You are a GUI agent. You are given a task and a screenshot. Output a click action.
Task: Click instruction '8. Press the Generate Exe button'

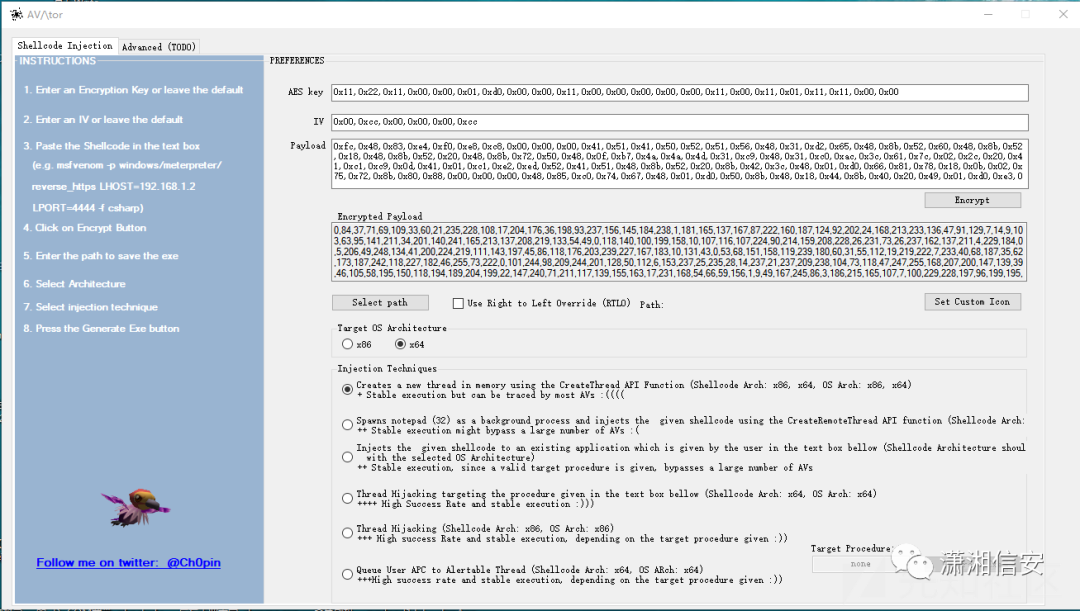tap(101, 329)
